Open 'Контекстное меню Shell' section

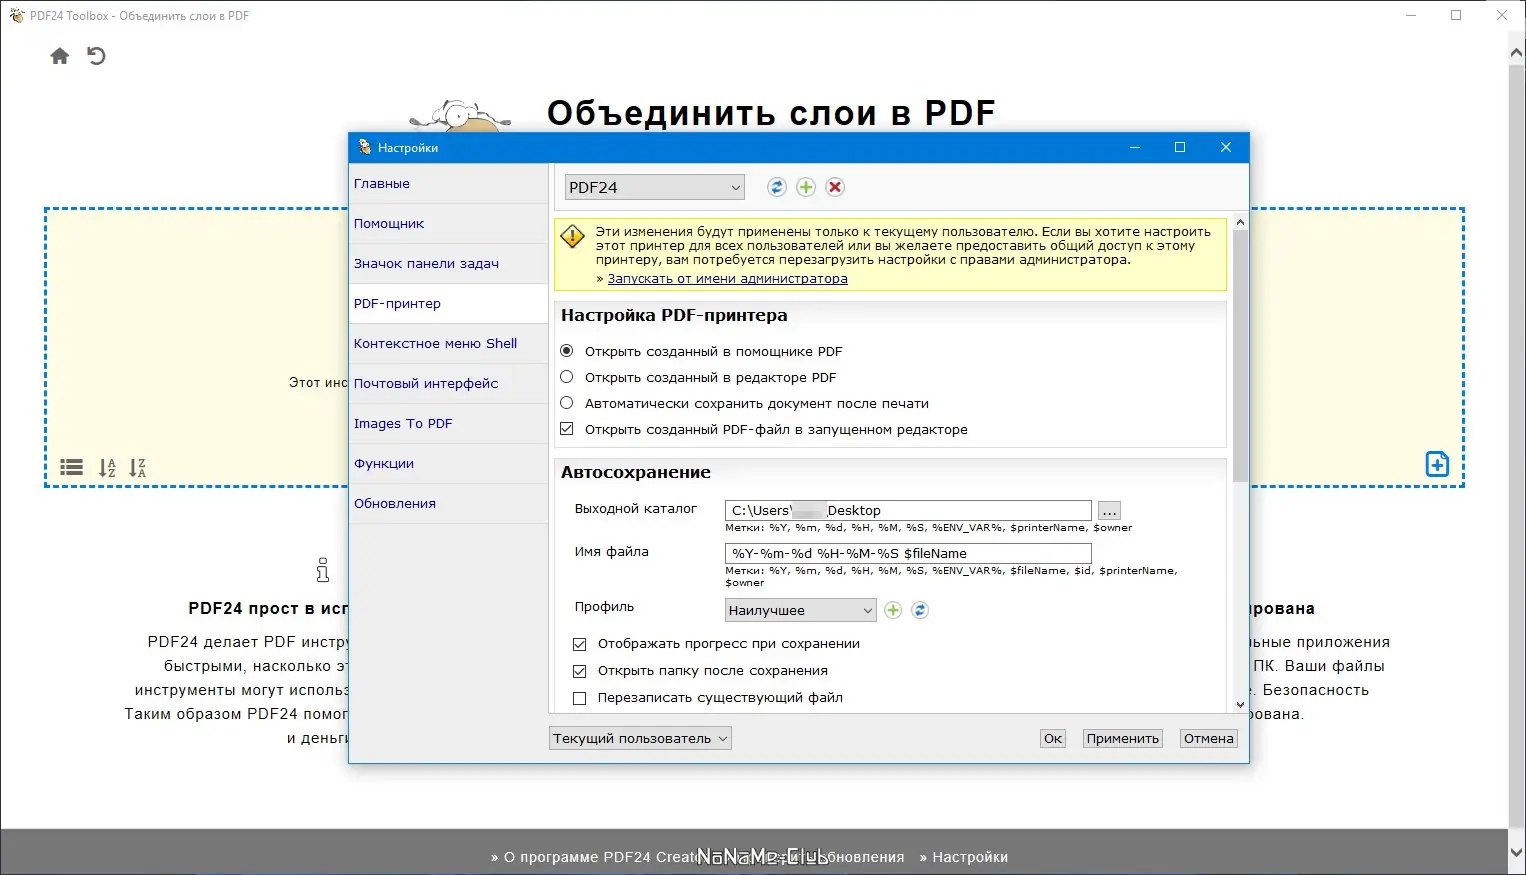coord(448,344)
